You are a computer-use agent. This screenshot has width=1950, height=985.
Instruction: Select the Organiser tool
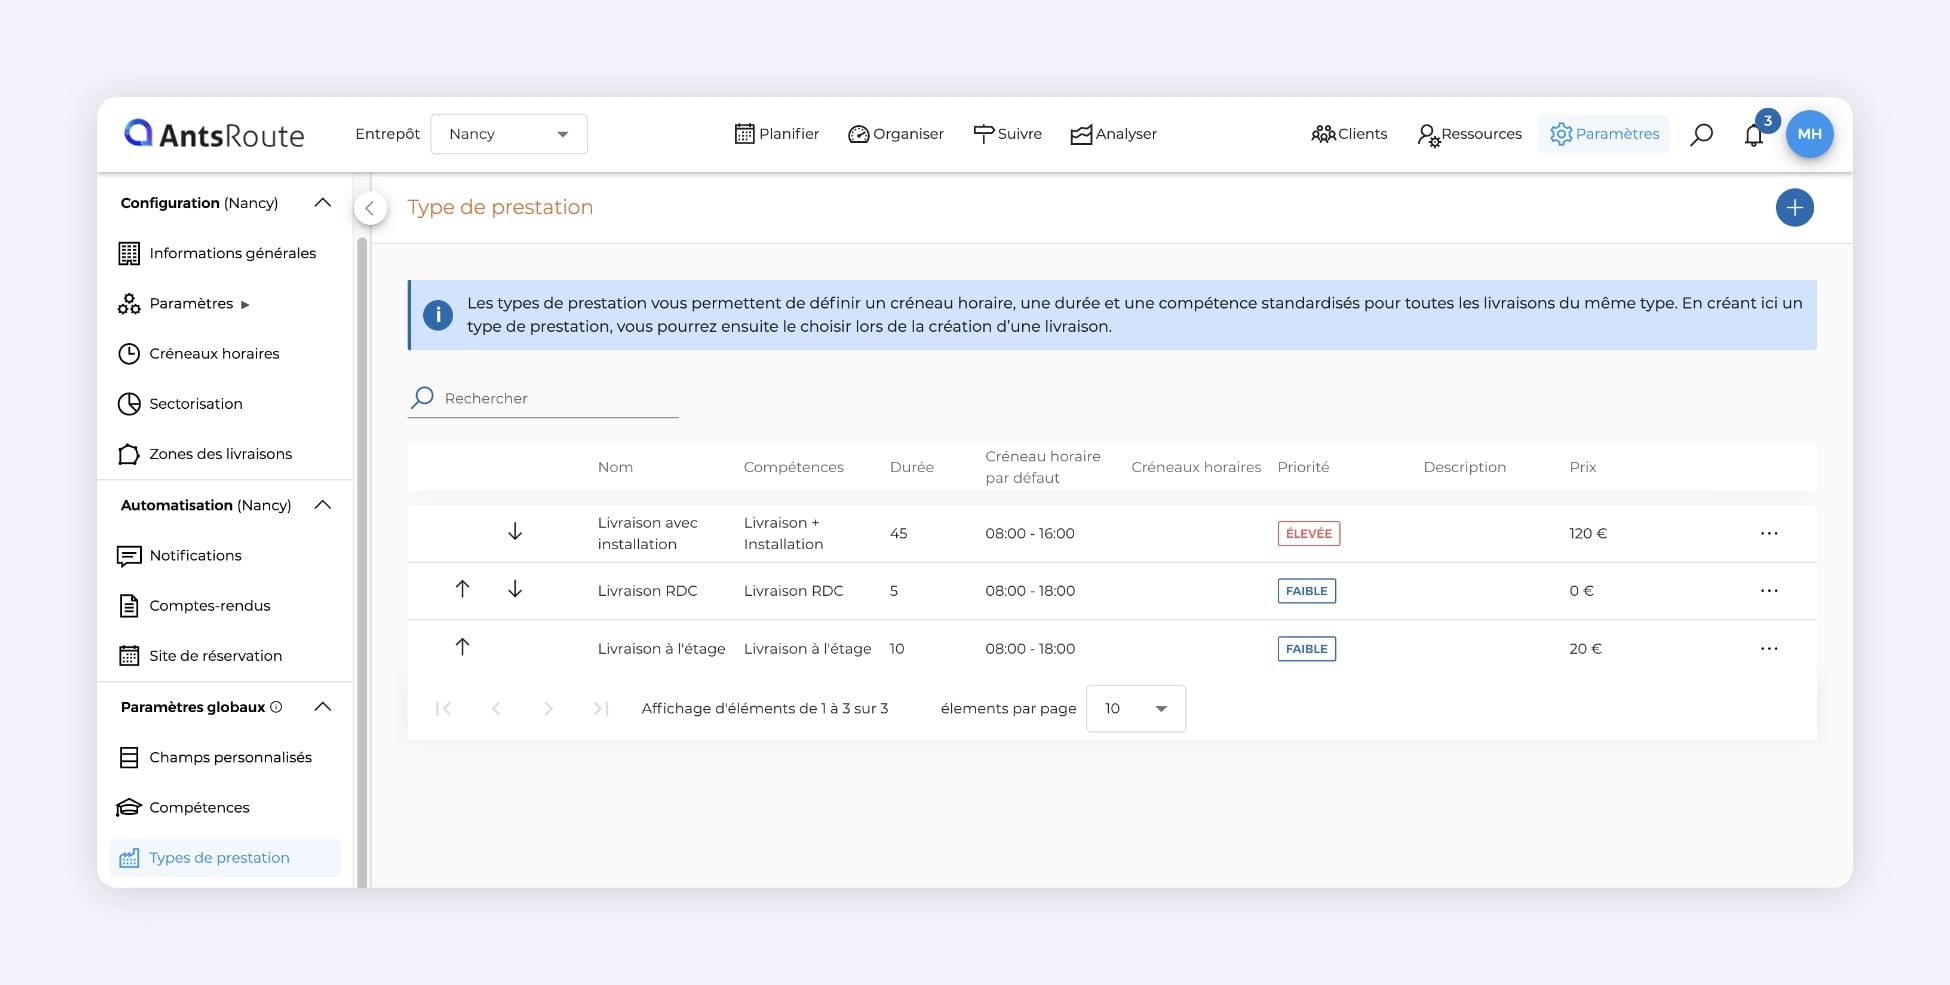(895, 133)
